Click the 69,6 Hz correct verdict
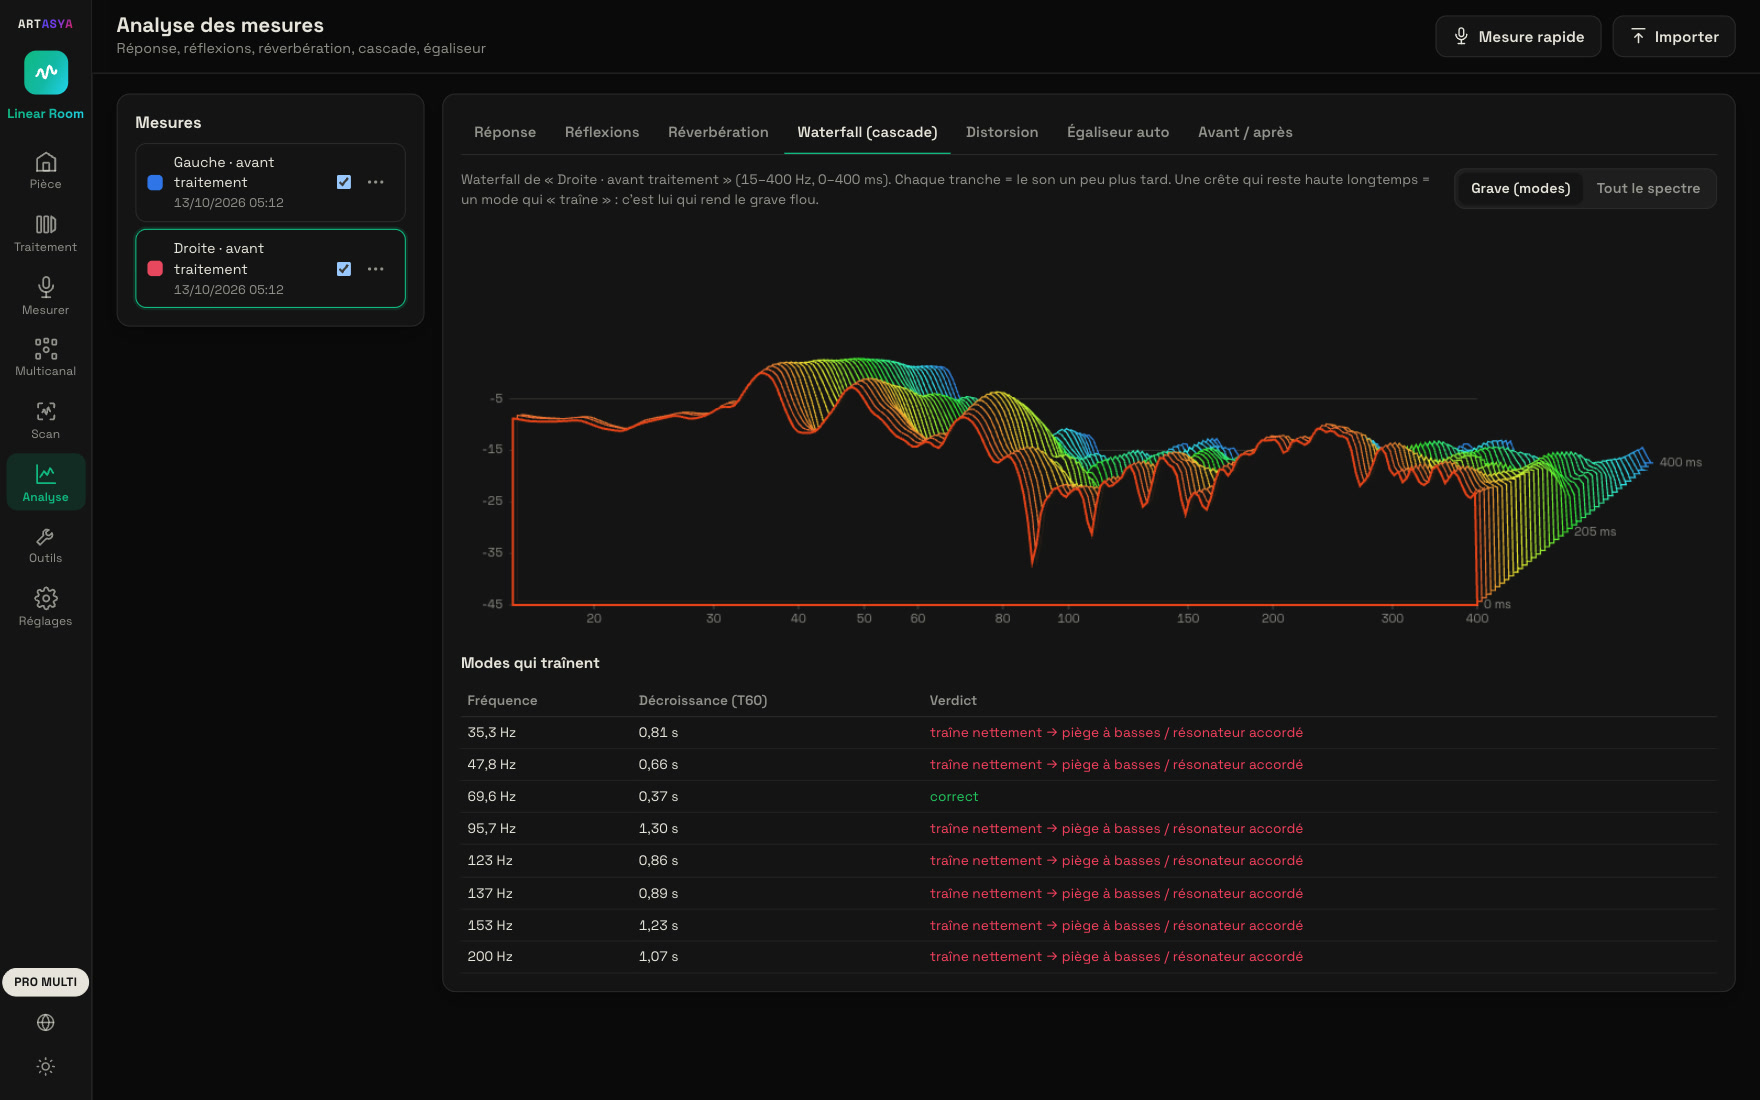This screenshot has width=1760, height=1100. (954, 796)
